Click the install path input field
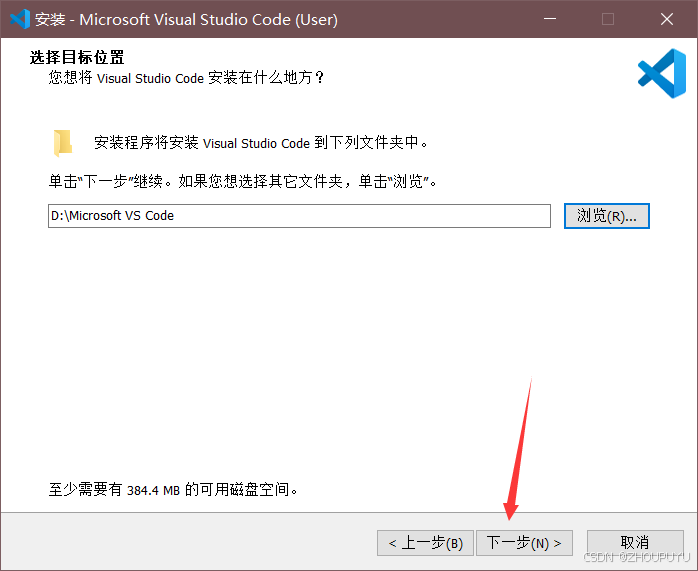The height and width of the screenshot is (571, 698). [x=299, y=216]
